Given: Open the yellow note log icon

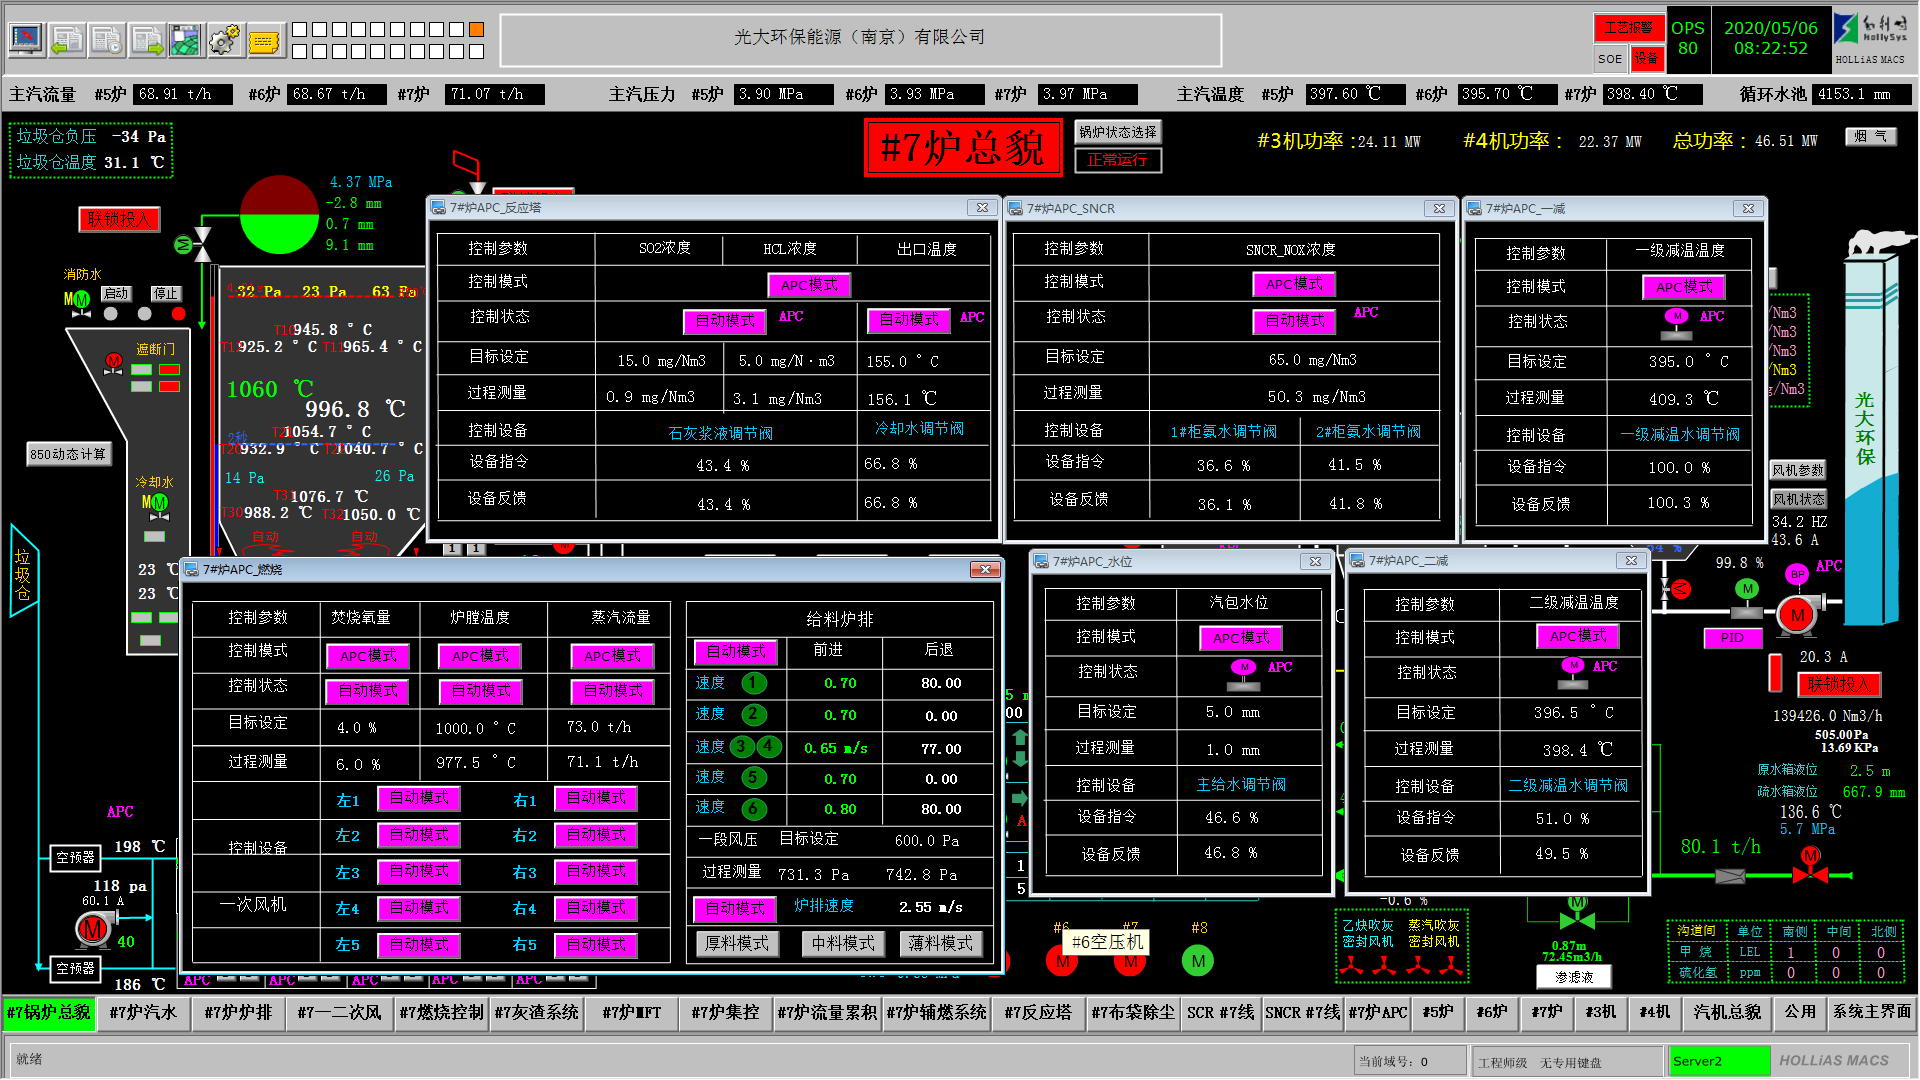Looking at the screenshot, I should pyautogui.click(x=264, y=41).
